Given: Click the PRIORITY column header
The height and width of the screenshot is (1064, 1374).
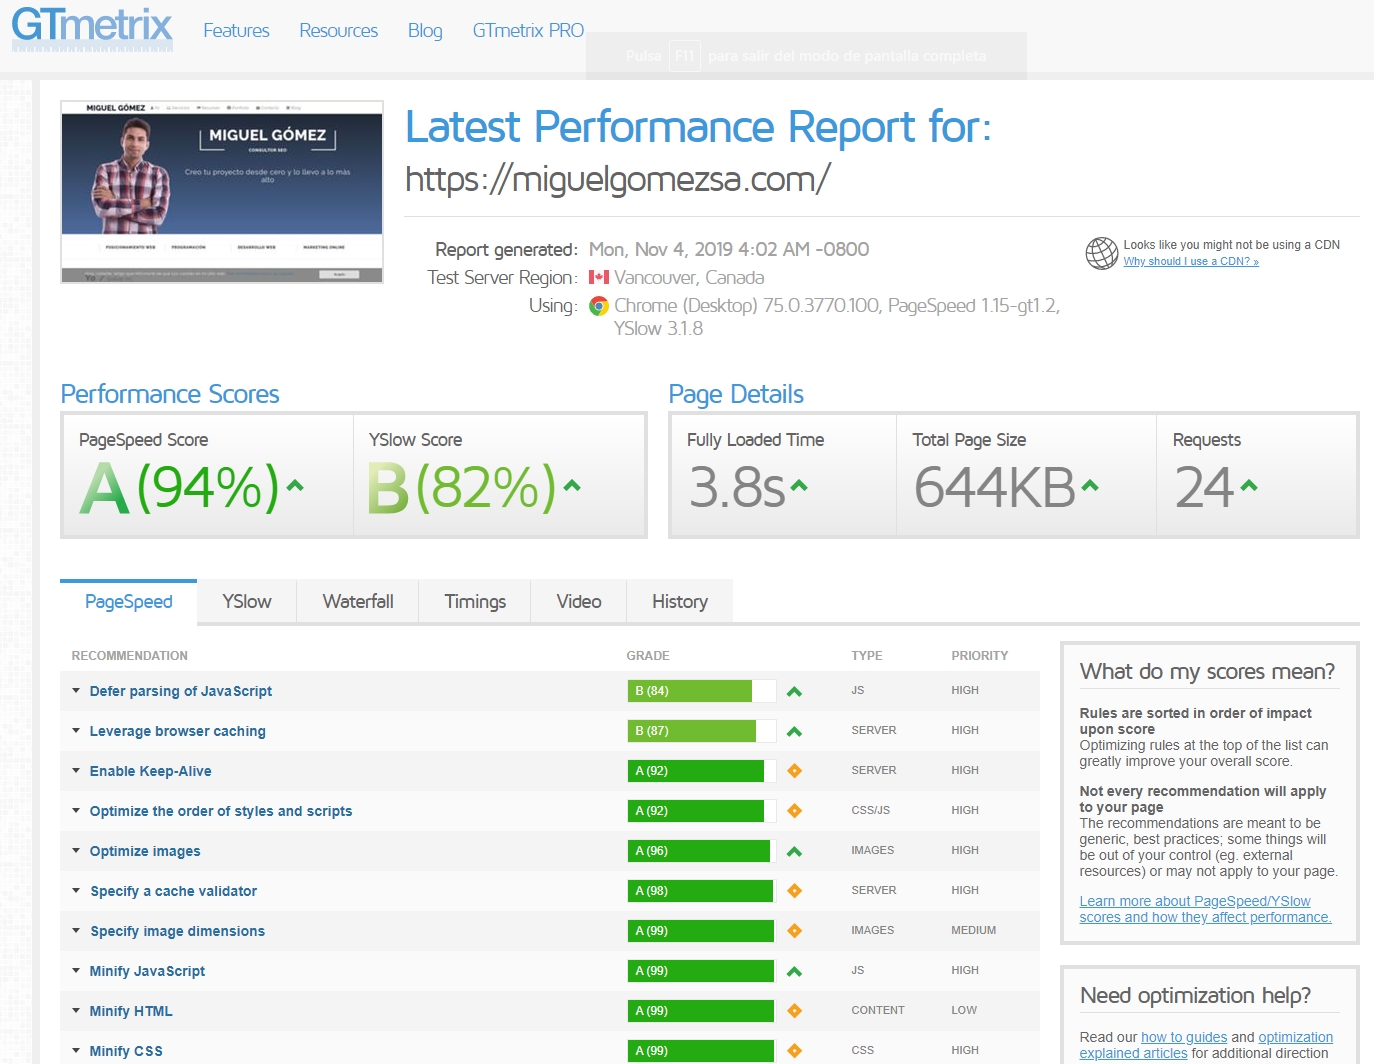Looking at the screenshot, I should 980,656.
